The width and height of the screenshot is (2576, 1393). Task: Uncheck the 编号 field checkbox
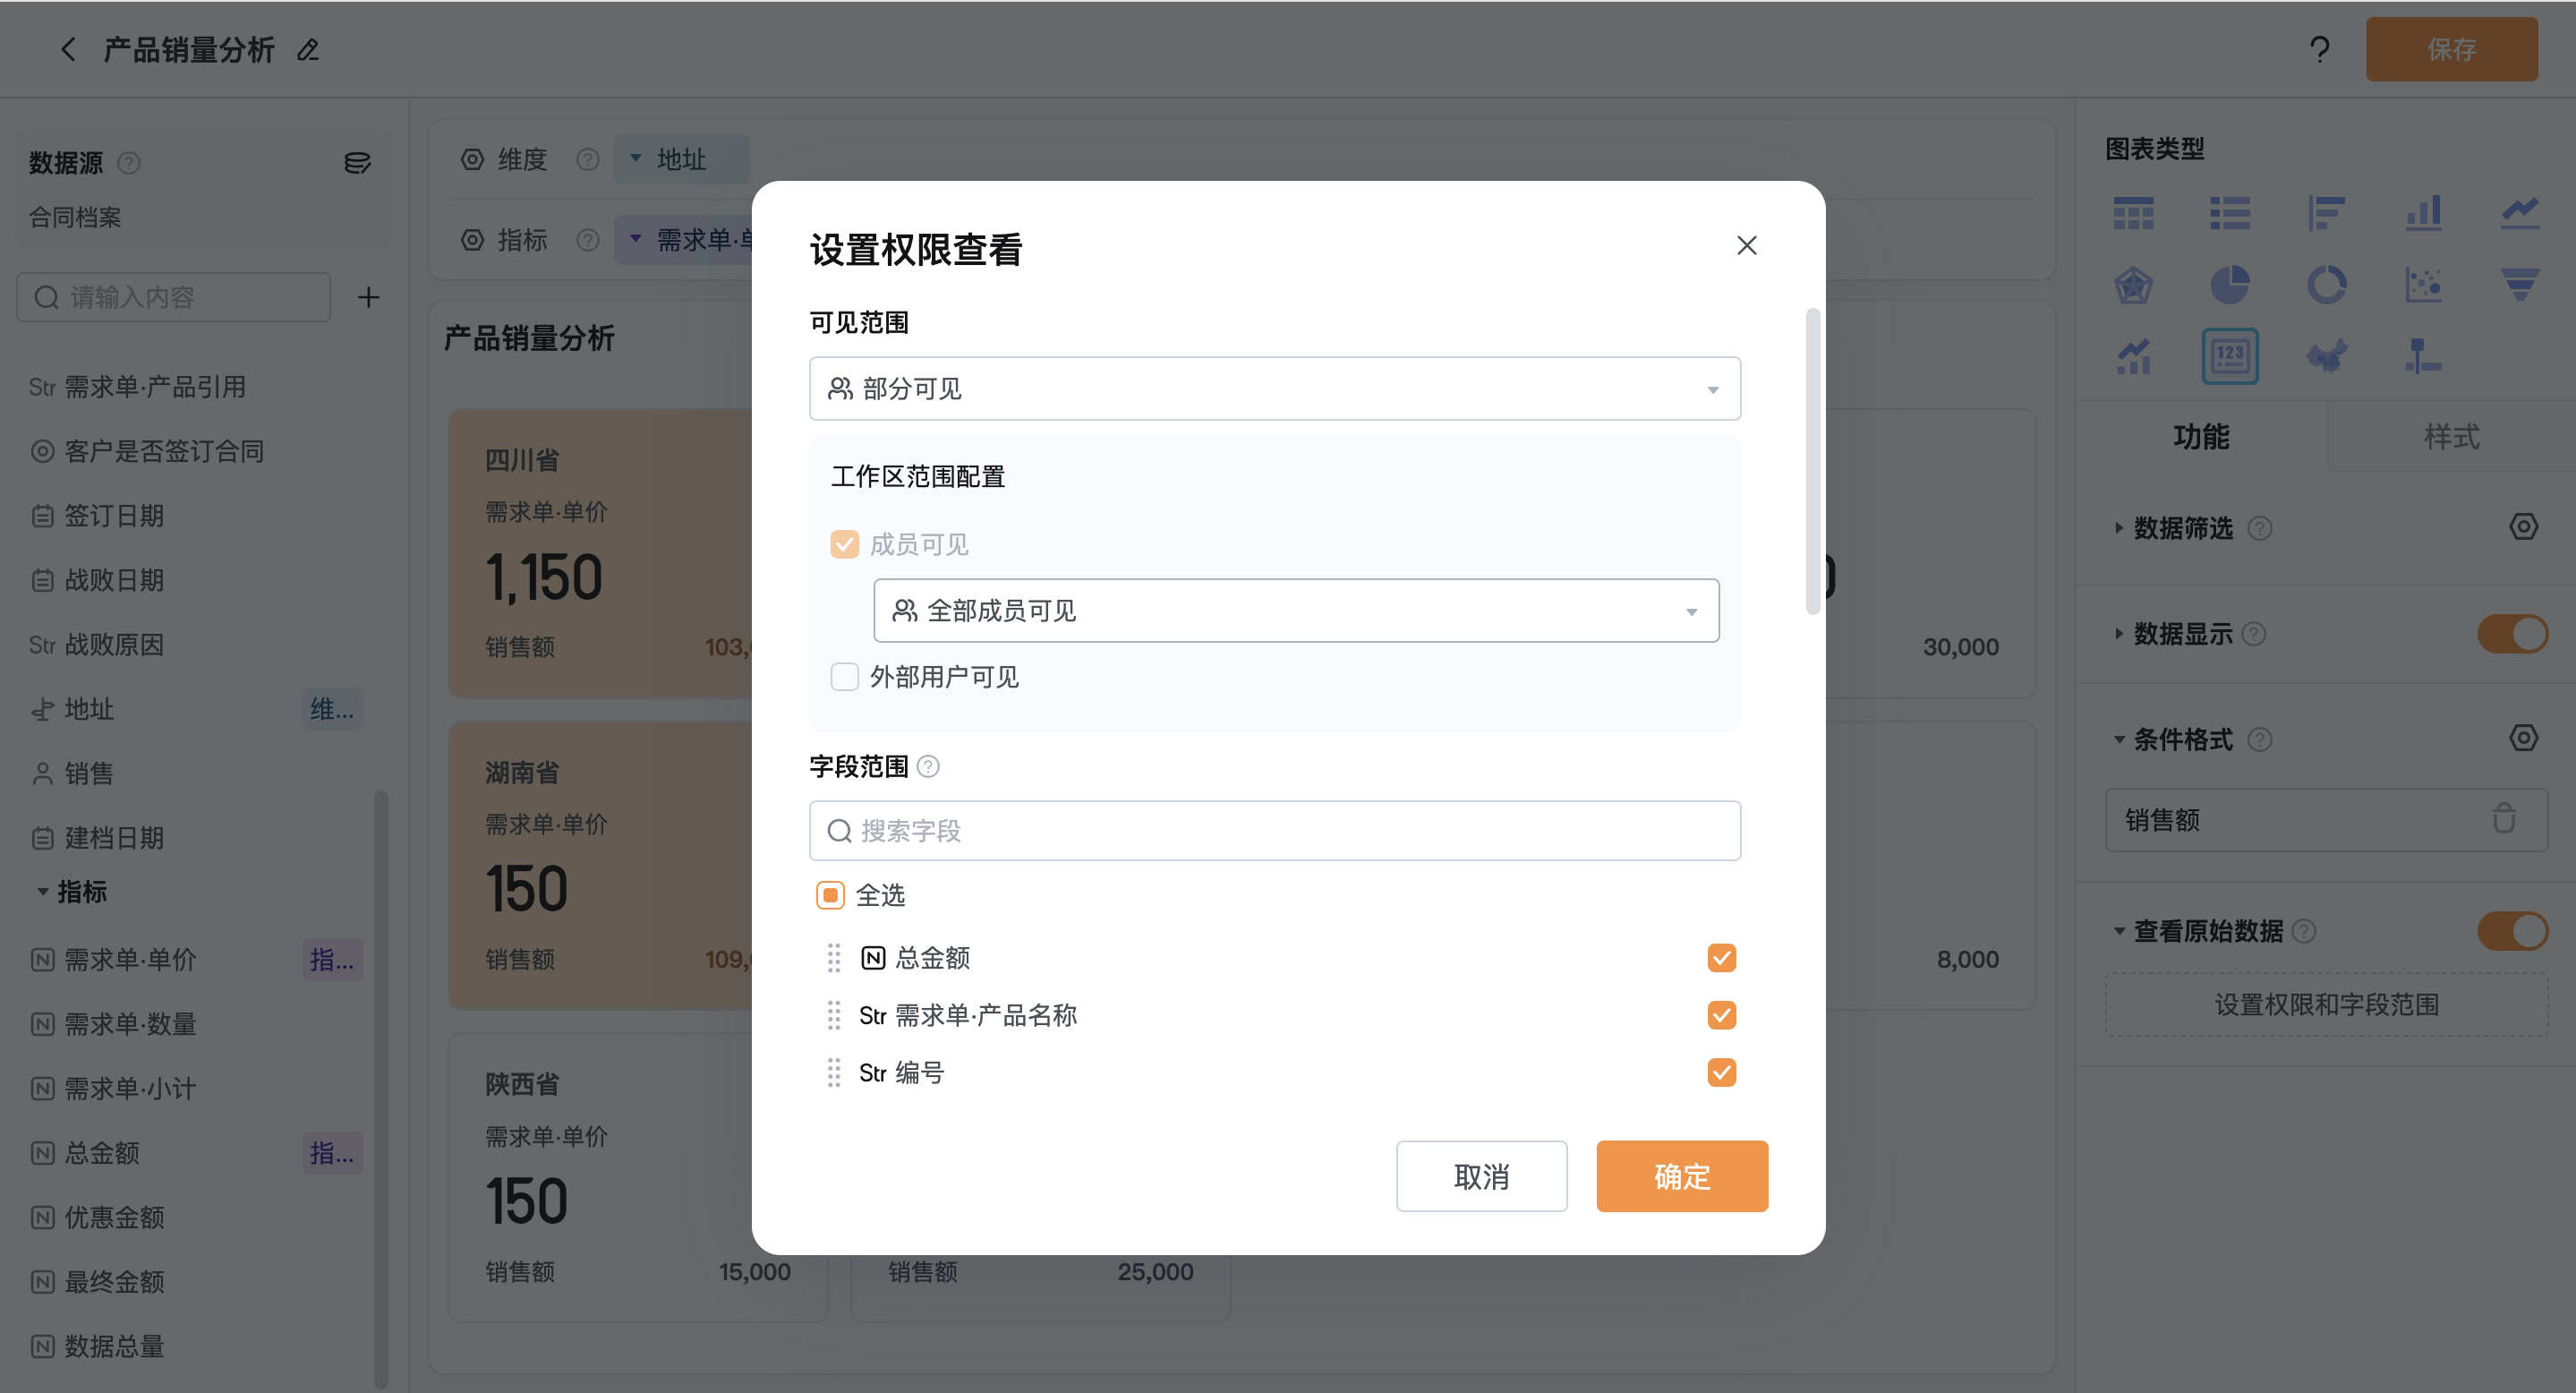tap(1722, 1072)
